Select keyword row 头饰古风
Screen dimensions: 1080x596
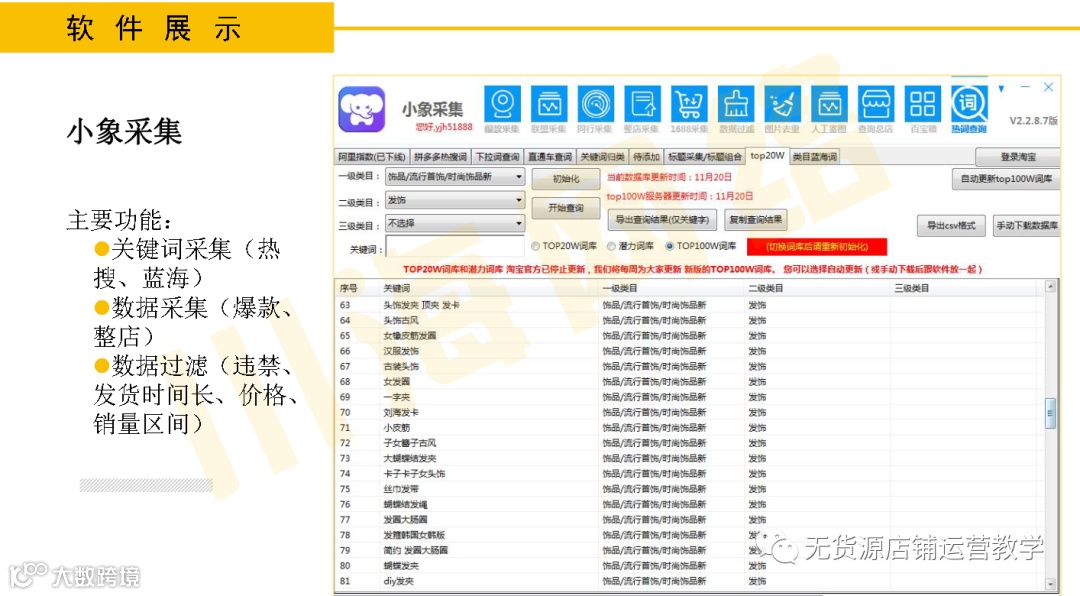[689, 320]
